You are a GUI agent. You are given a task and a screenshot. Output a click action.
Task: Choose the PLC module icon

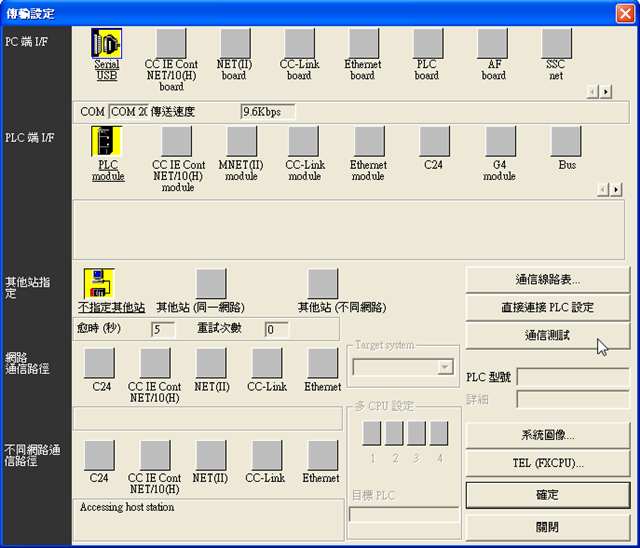(x=106, y=141)
